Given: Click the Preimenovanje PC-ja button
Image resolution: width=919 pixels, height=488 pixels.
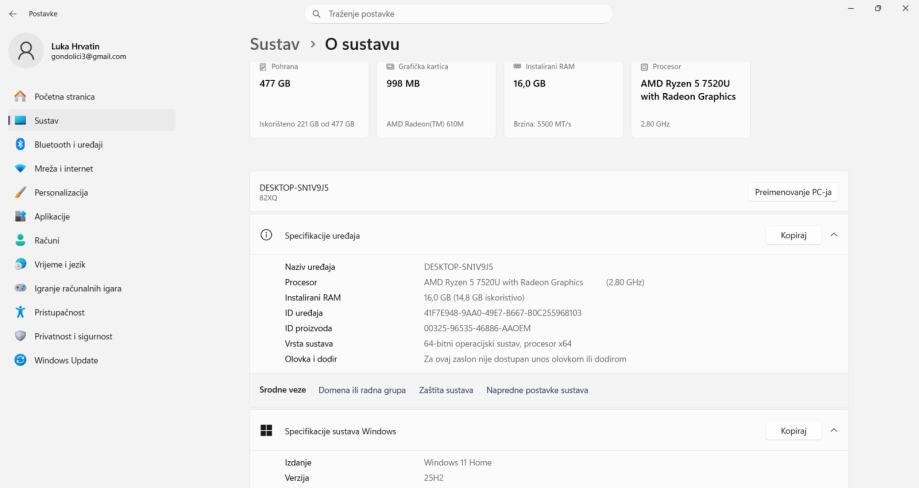Looking at the screenshot, I should (793, 192).
